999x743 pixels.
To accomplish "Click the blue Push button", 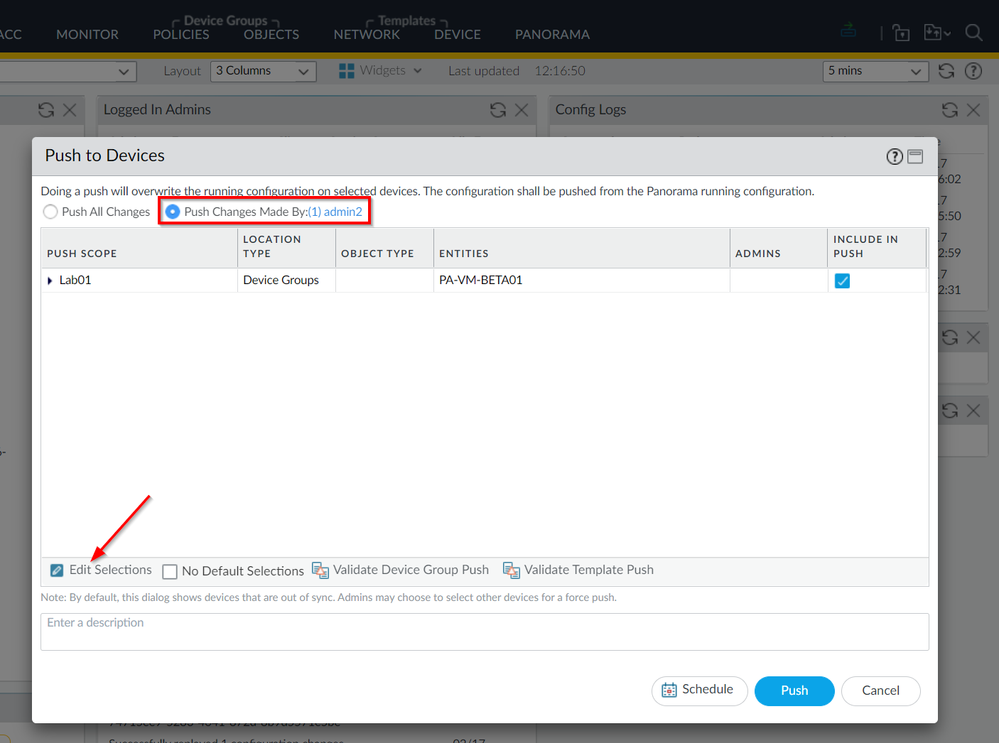I will [x=794, y=691].
